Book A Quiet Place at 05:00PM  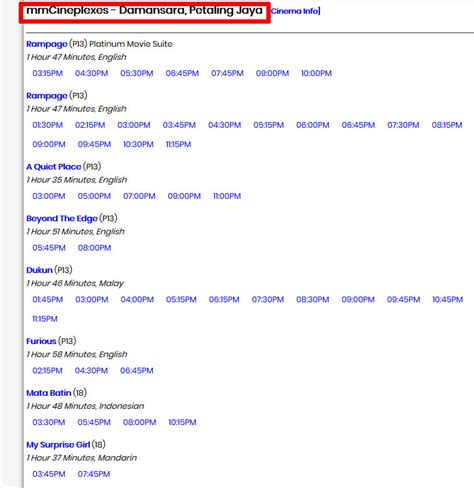point(94,196)
